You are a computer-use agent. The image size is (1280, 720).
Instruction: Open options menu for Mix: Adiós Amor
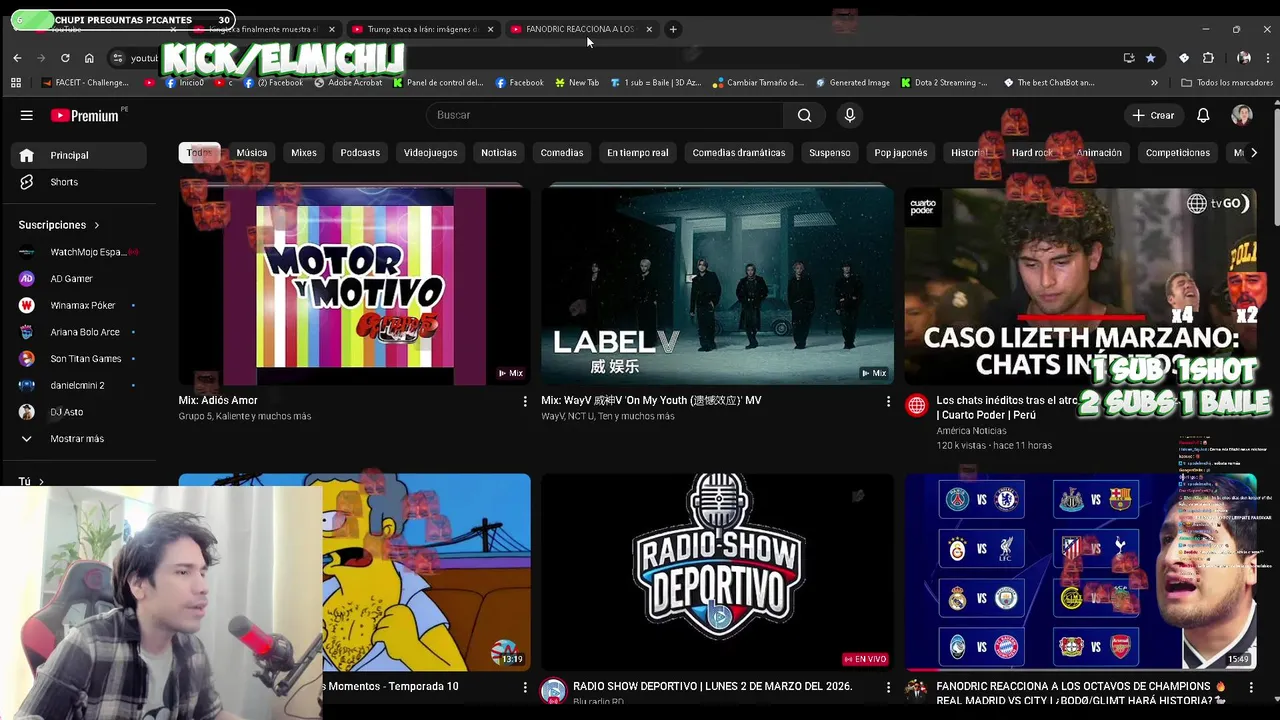coord(525,401)
